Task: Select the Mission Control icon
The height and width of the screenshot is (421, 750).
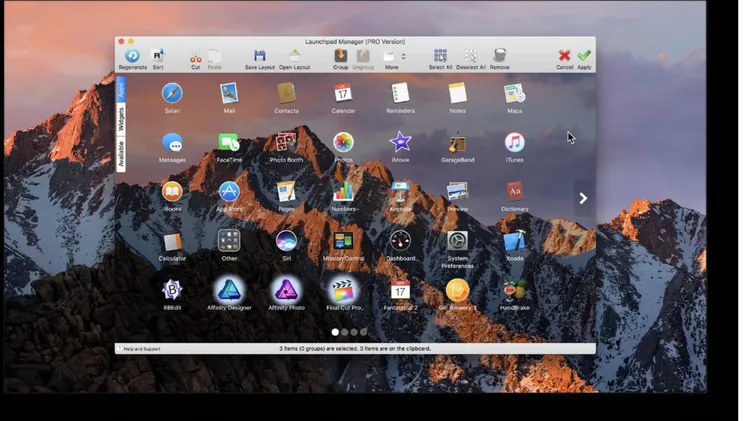Action: point(343,241)
